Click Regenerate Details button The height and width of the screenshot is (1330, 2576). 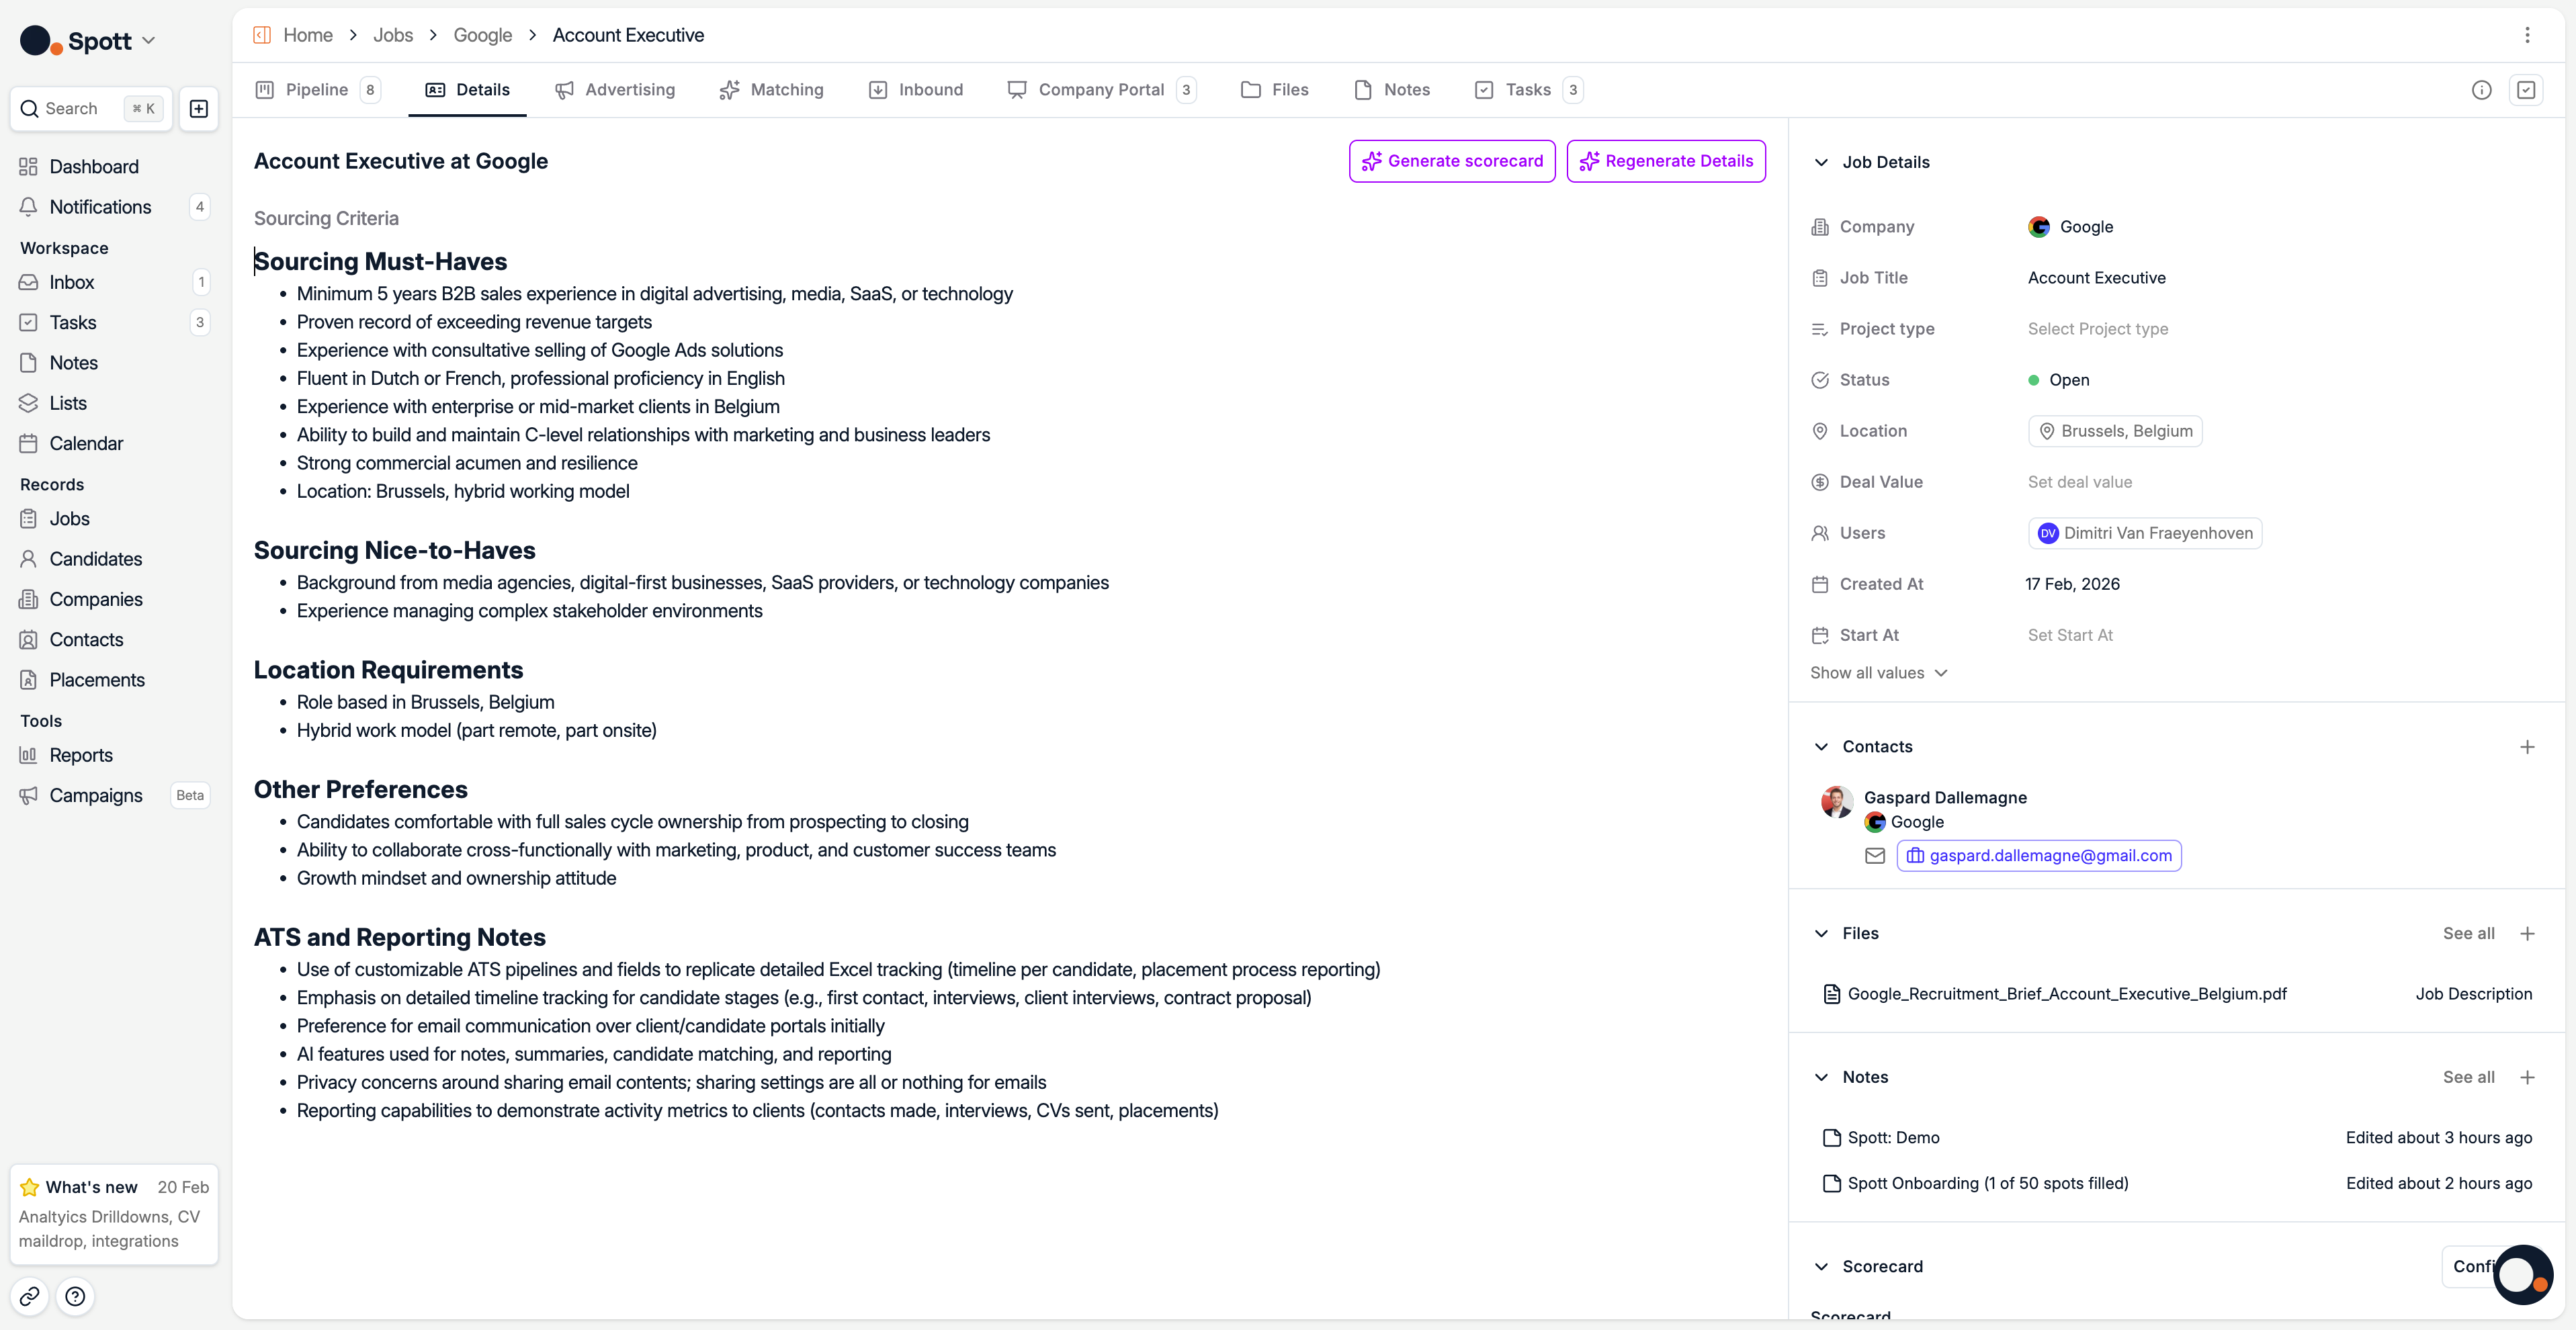click(1666, 161)
